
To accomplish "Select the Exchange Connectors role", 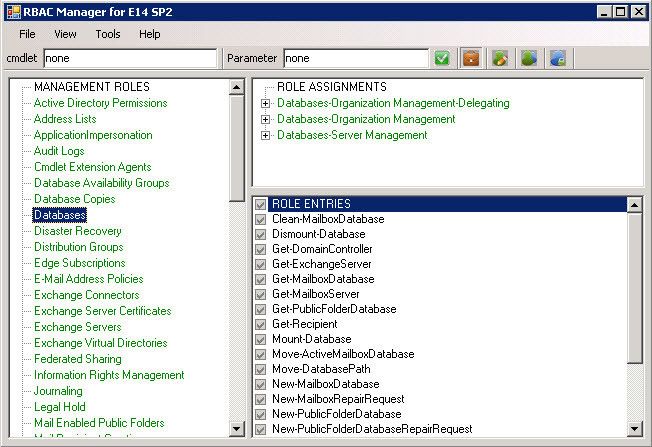I will (x=86, y=295).
